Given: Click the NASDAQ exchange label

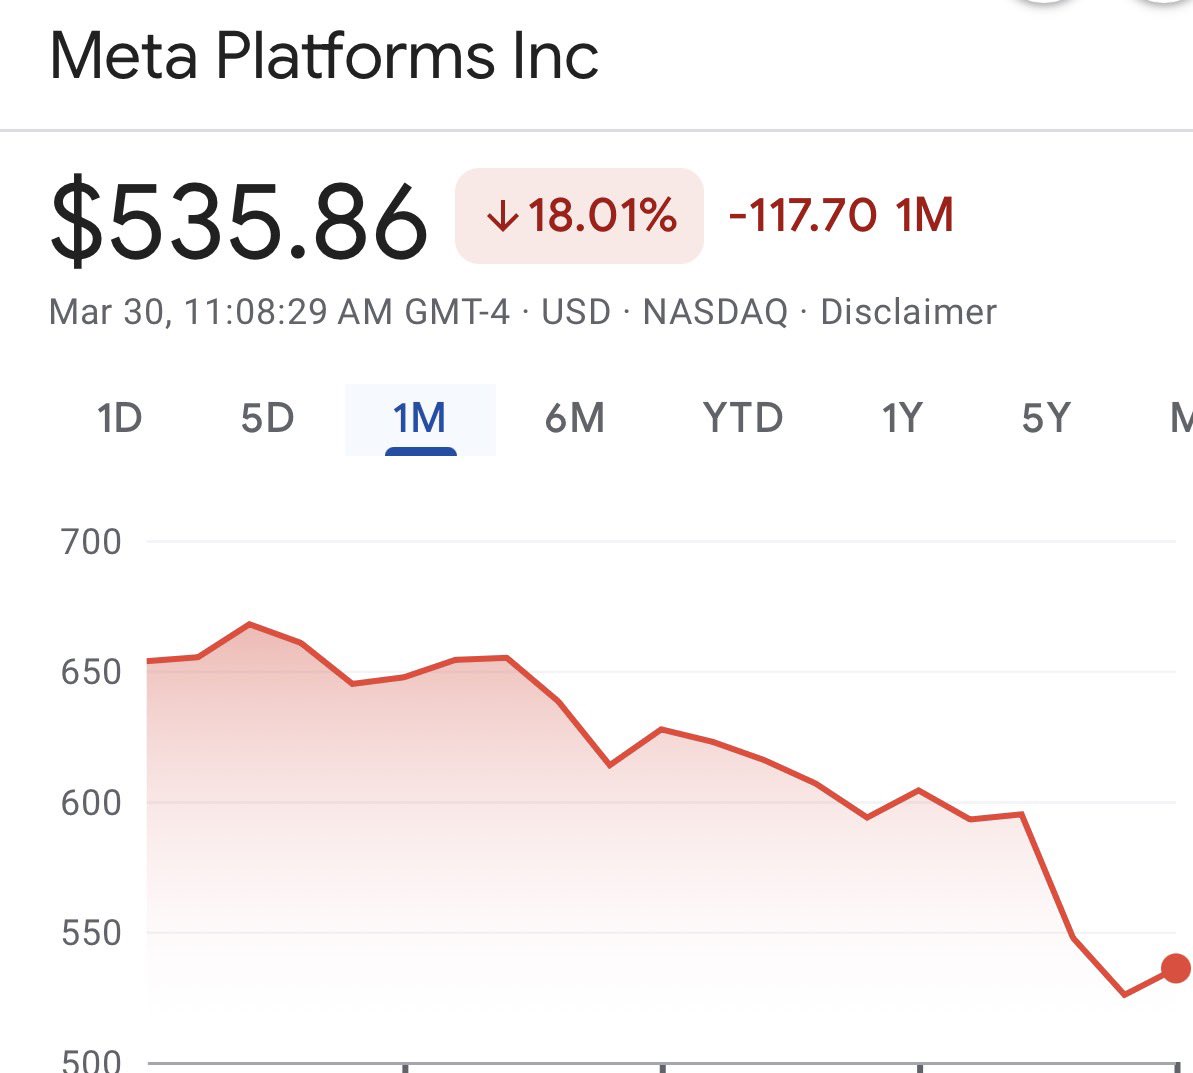Looking at the screenshot, I should click(715, 312).
